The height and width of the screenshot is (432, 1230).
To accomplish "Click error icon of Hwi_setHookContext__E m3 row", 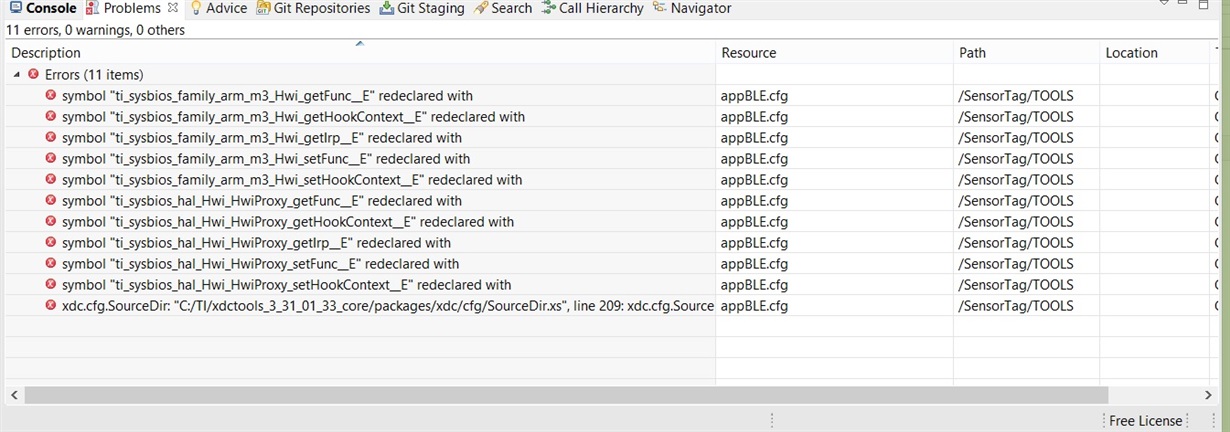I will click(51, 179).
